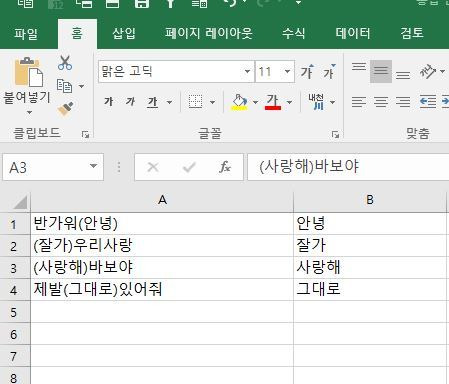
Task: Select cell B2 with 잘가
Action: [x=370, y=246]
